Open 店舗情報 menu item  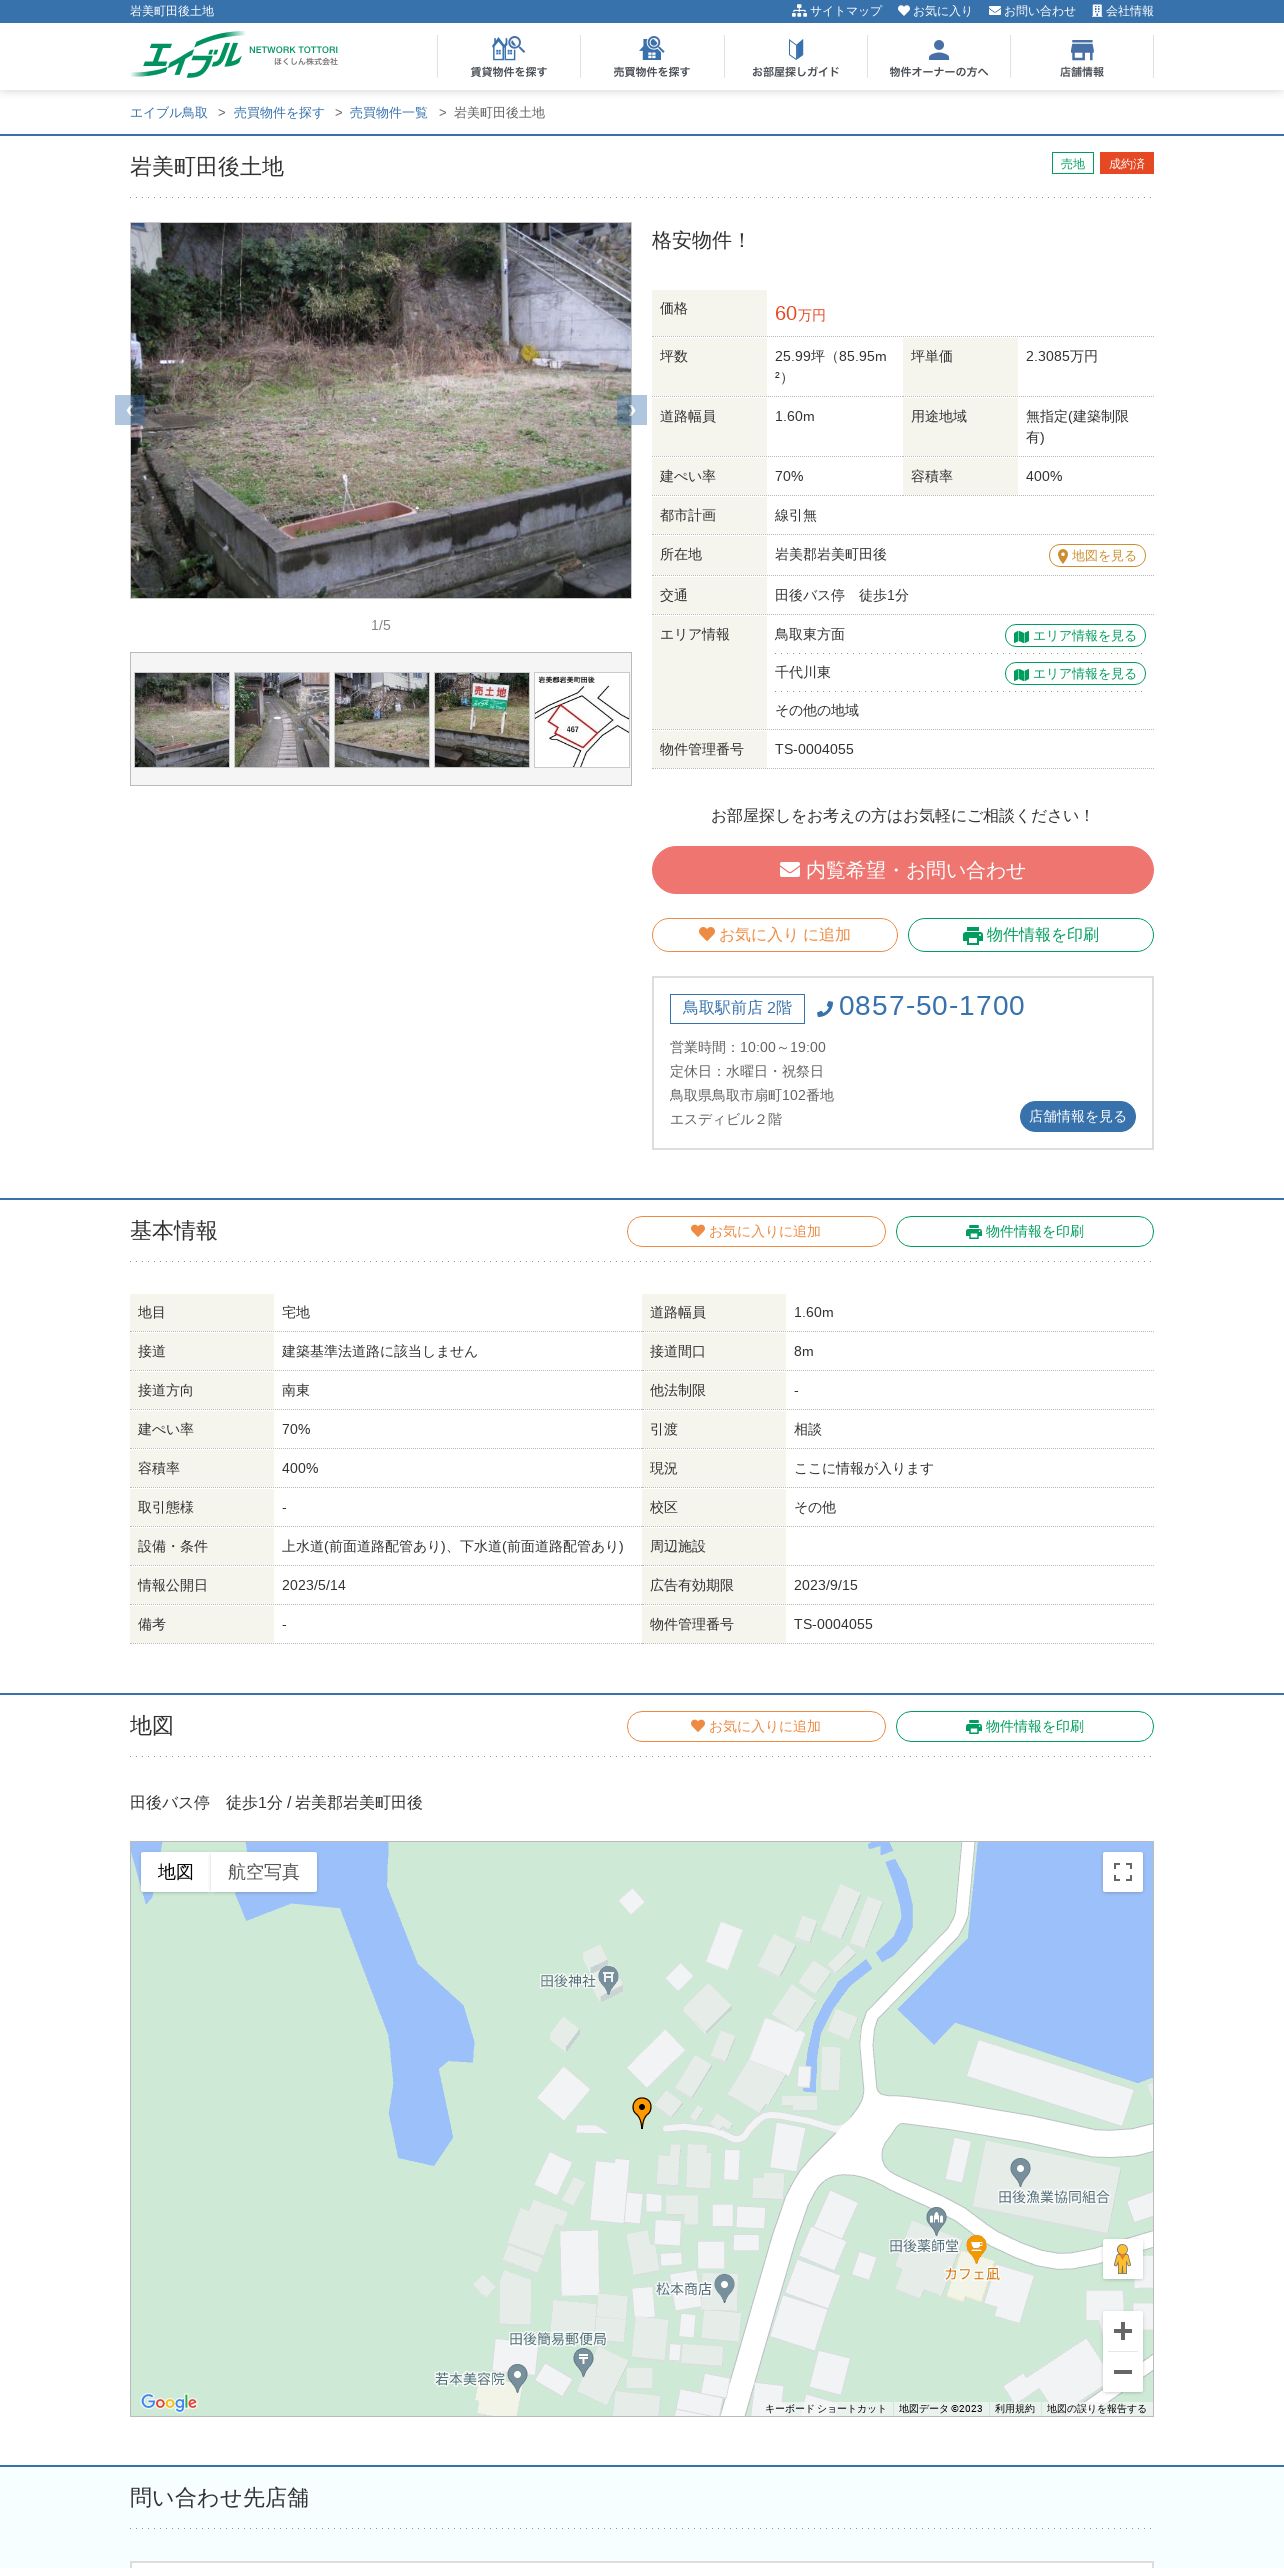pyautogui.click(x=1082, y=57)
